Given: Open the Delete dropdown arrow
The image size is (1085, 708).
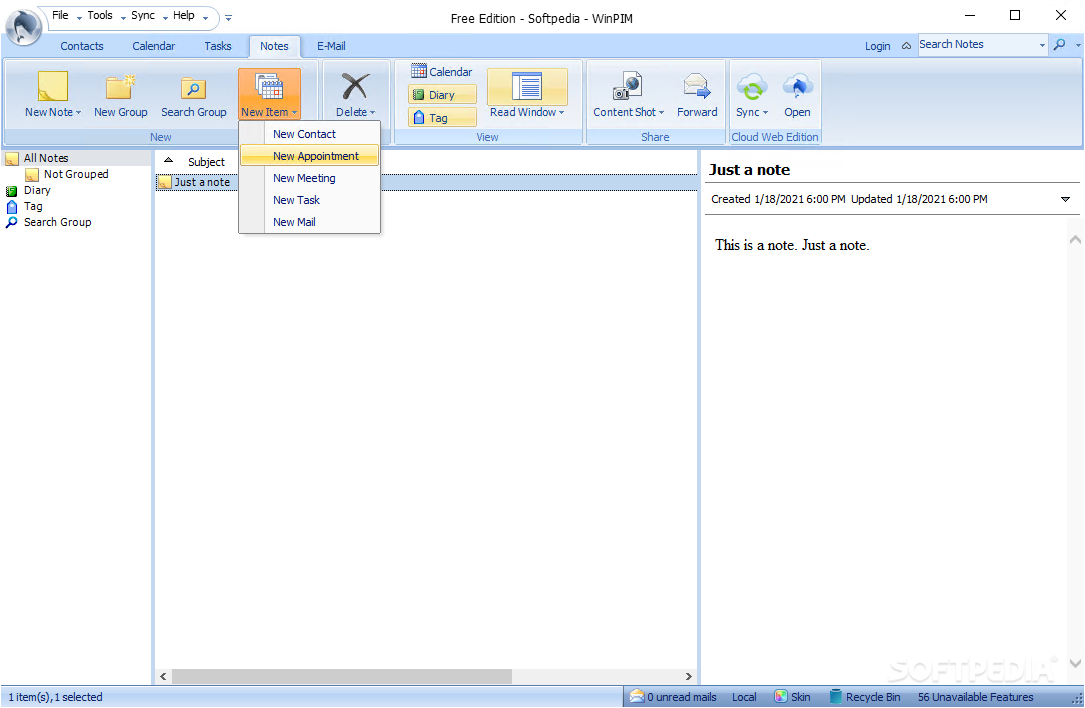Looking at the screenshot, I should (x=372, y=113).
